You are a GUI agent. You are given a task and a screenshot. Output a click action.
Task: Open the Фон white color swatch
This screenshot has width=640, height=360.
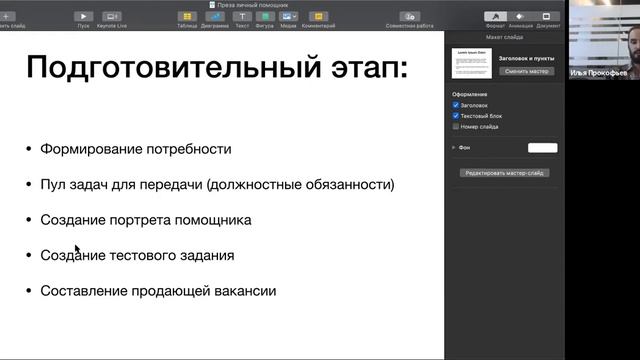[542, 148]
